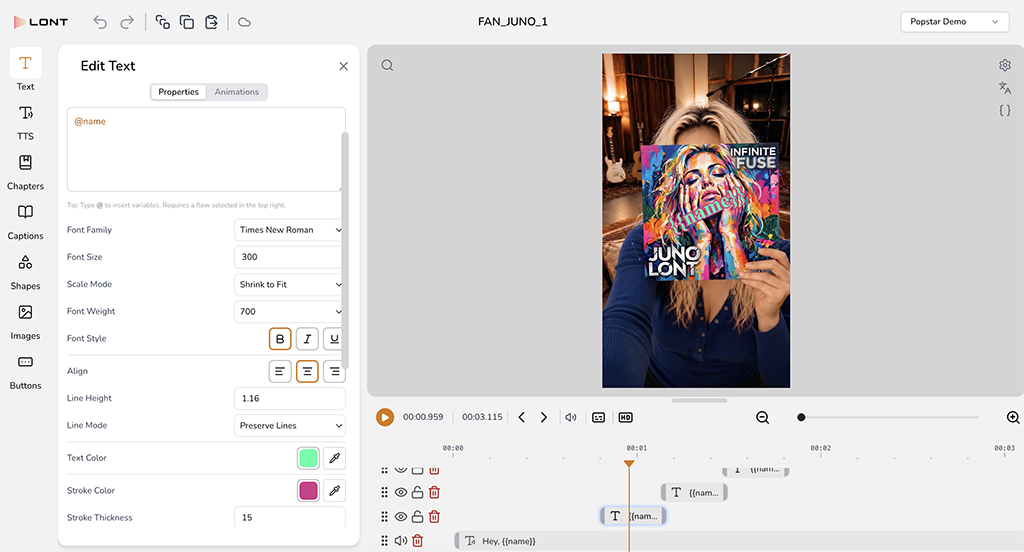Open the curly braces variables icon

click(1005, 110)
